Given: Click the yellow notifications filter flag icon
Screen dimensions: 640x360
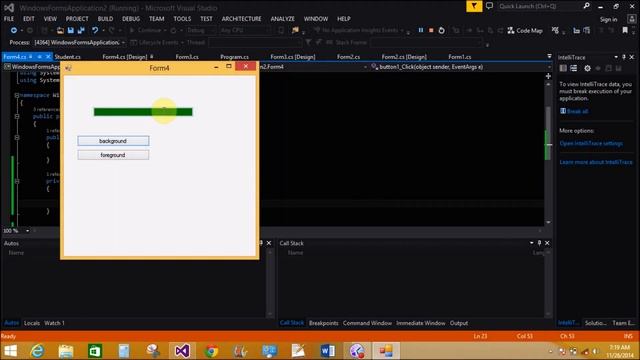Looking at the screenshot, I should [x=474, y=6].
